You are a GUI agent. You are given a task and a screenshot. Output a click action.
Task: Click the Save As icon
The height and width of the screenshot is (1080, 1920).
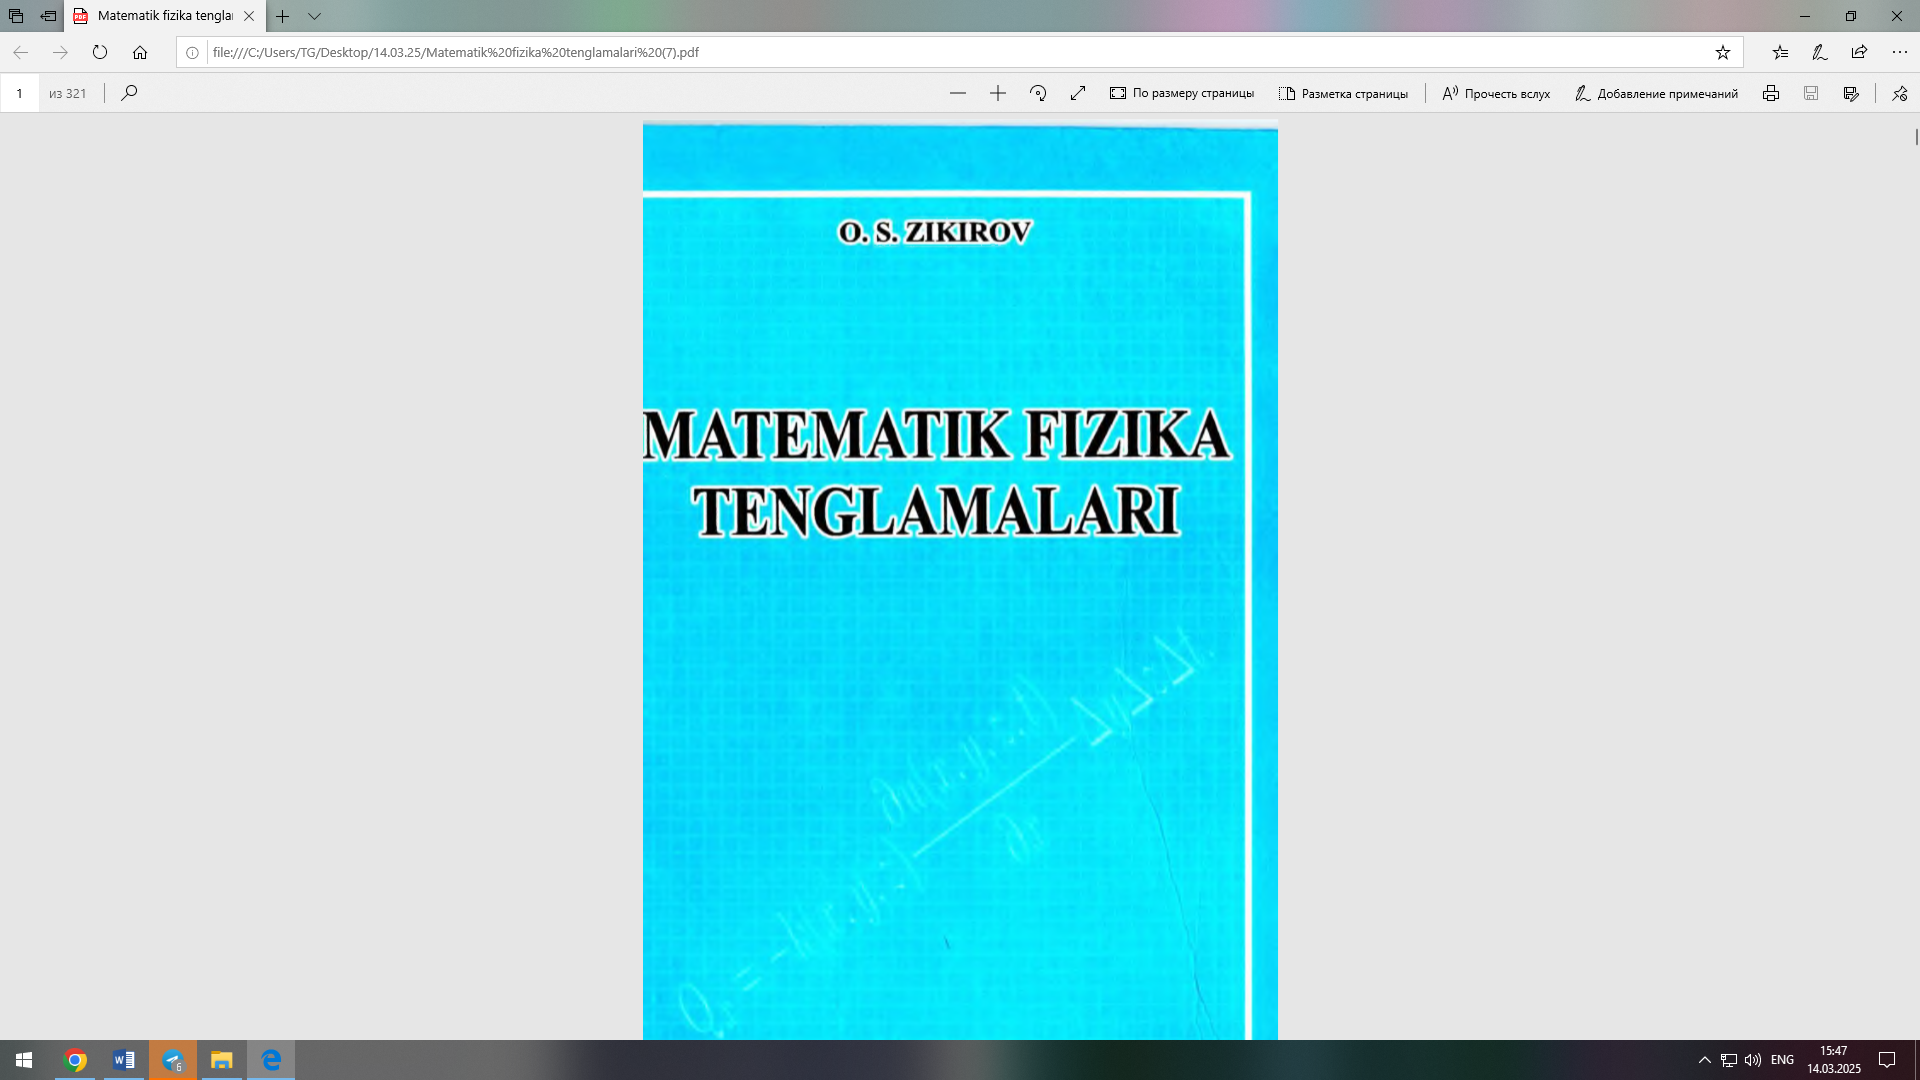[1851, 93]
